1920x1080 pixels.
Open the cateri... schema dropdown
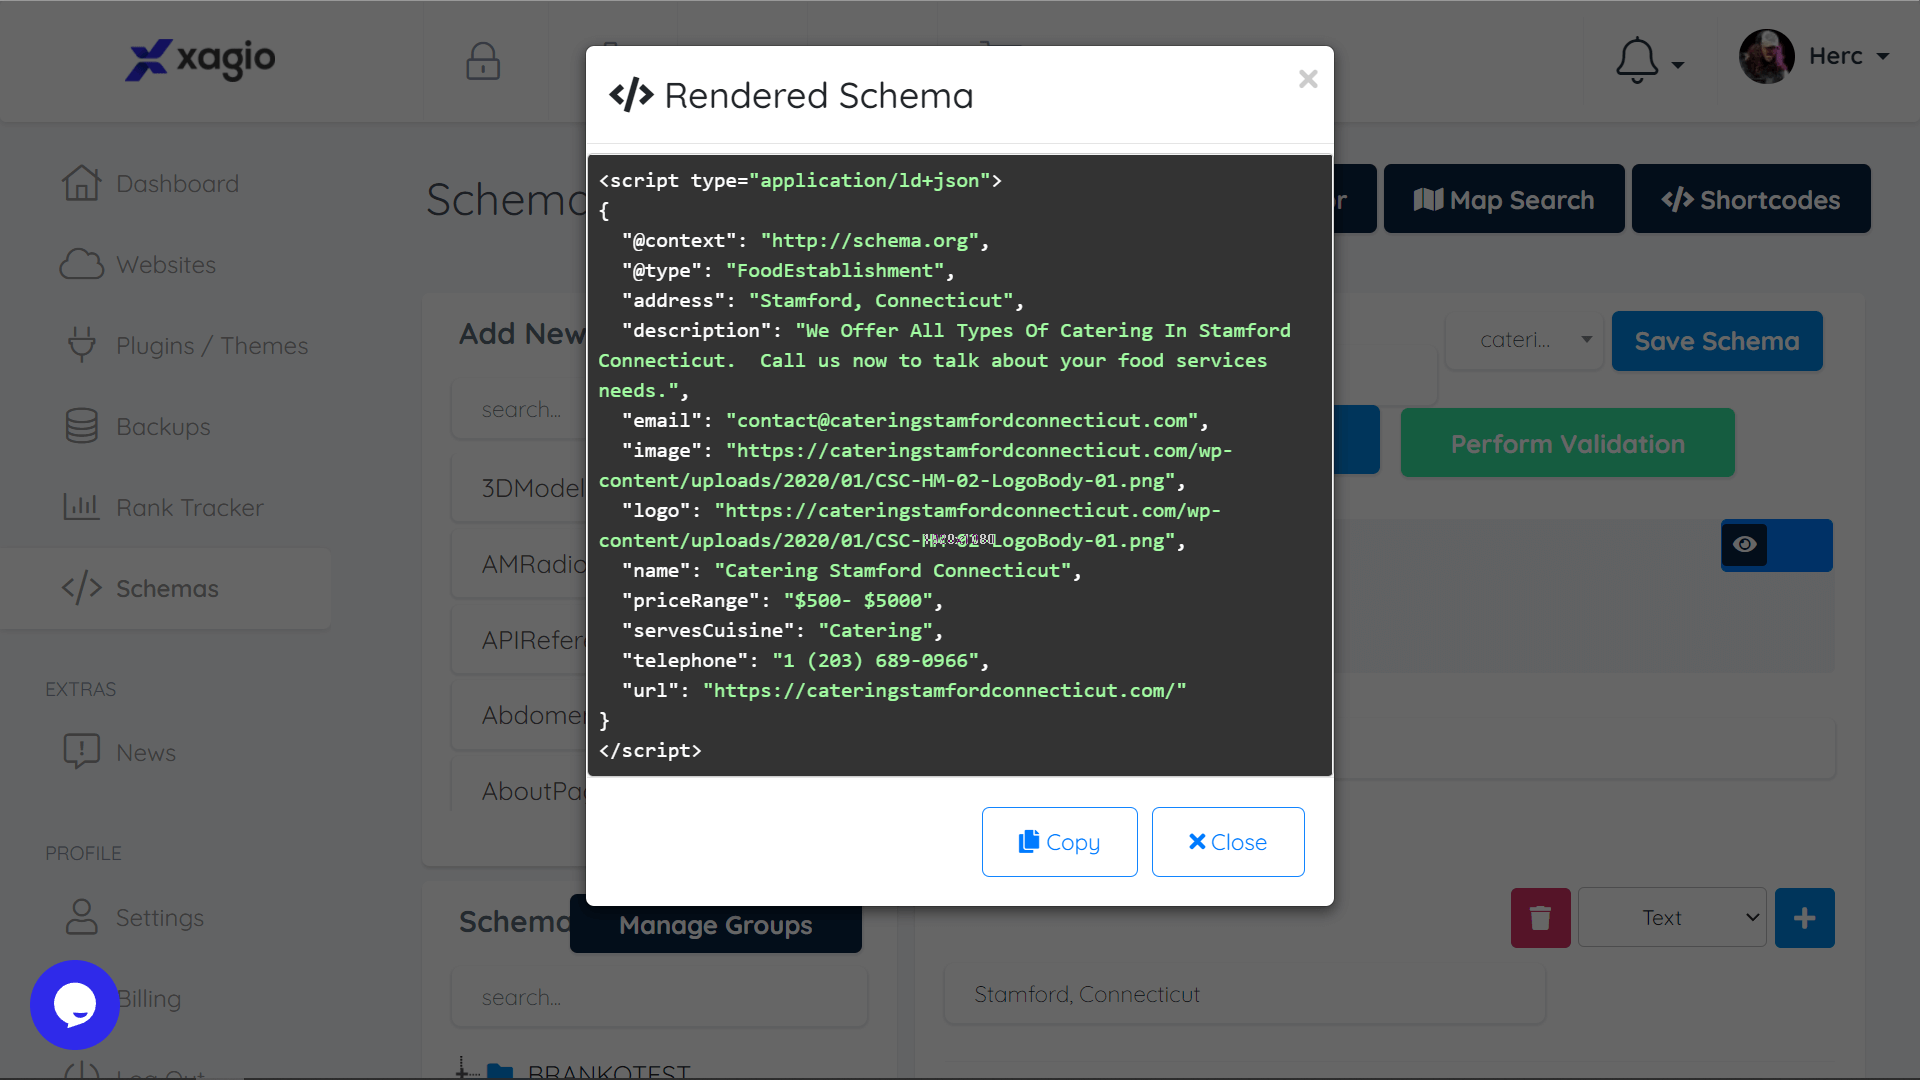click(1523, 340)
